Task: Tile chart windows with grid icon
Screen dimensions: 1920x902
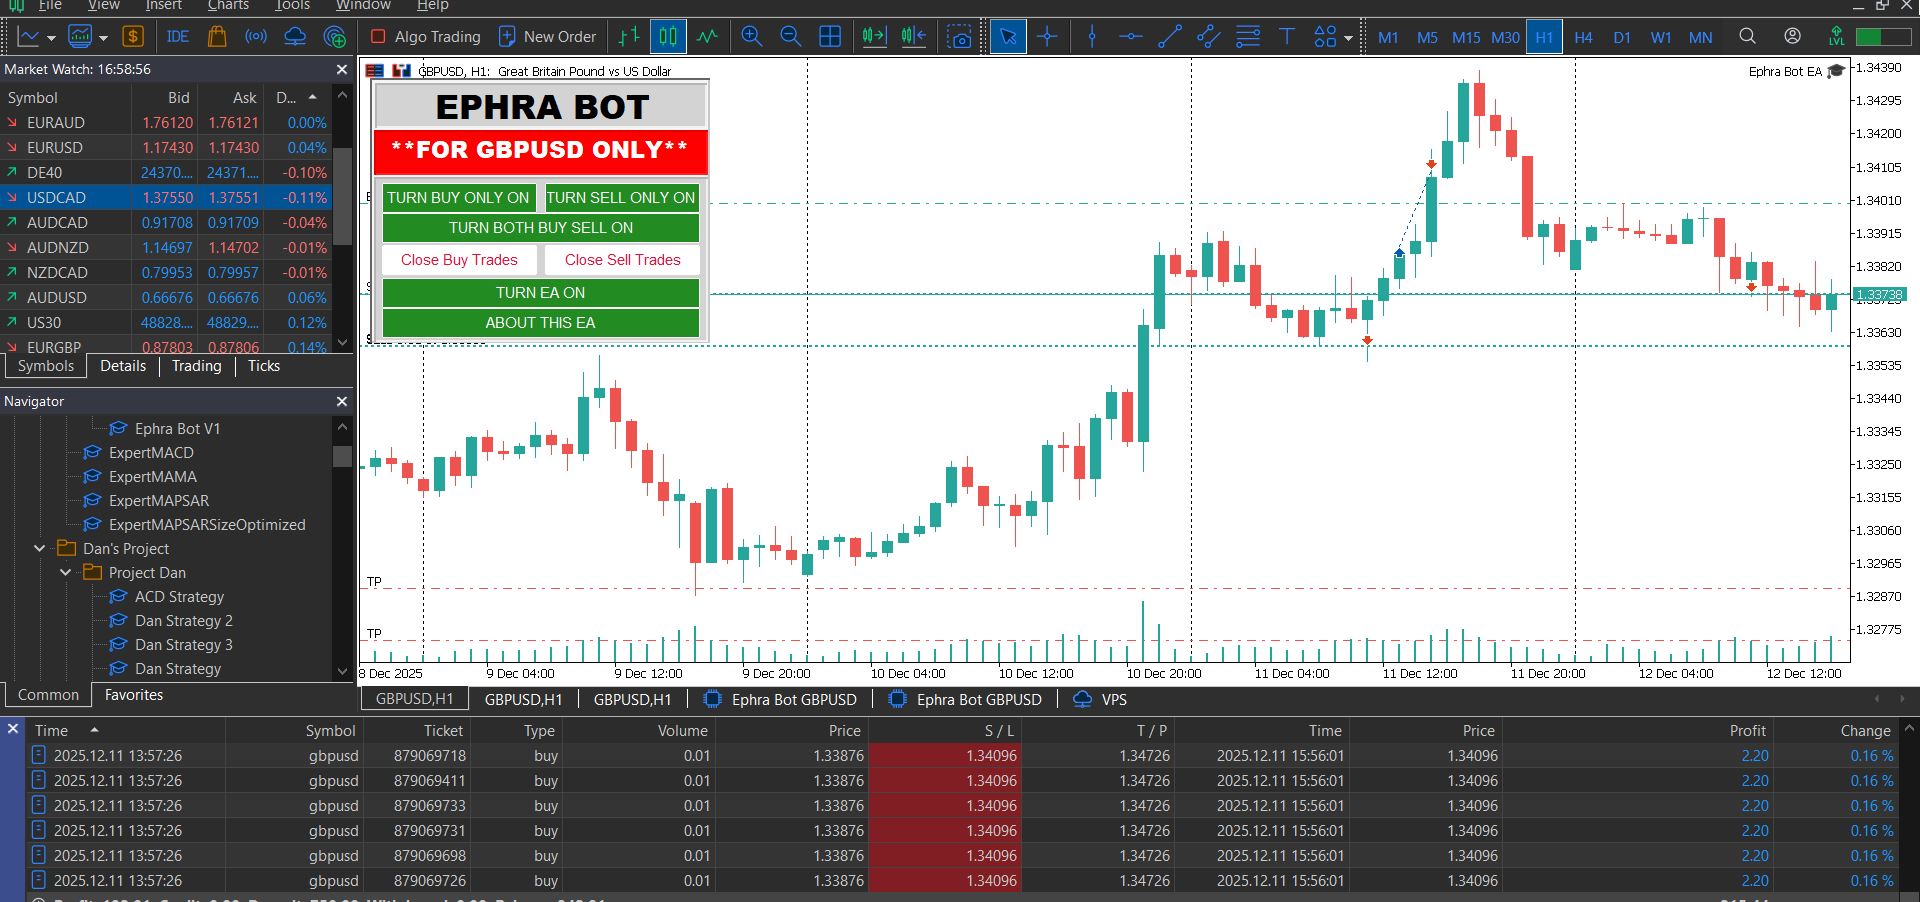Action: [830, 37]
